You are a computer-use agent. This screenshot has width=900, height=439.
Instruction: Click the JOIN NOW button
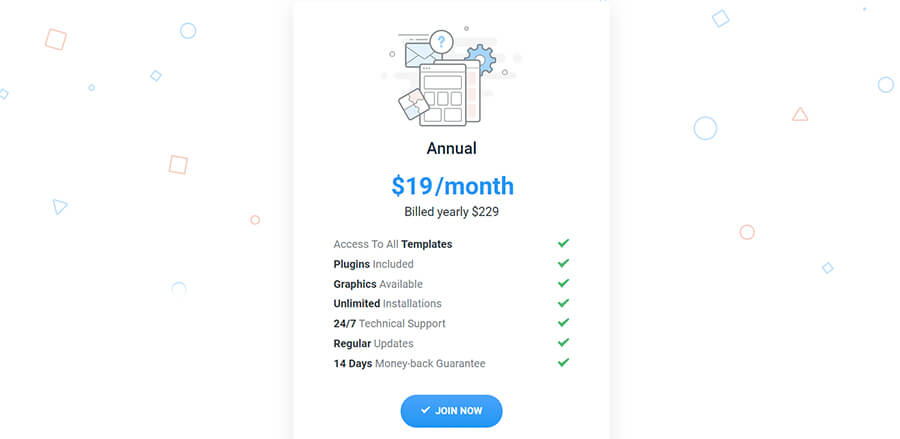tap(451, 411)
